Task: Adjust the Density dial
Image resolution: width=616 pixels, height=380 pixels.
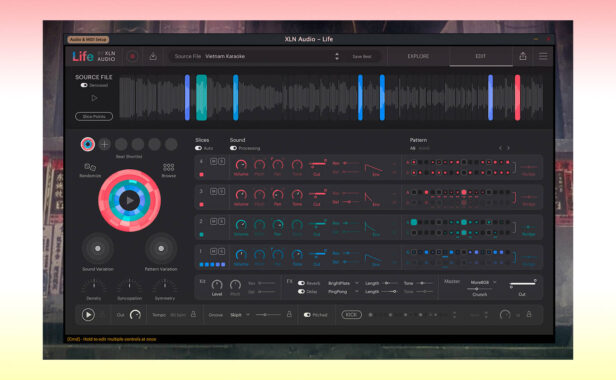Action: tap(94, 286)
